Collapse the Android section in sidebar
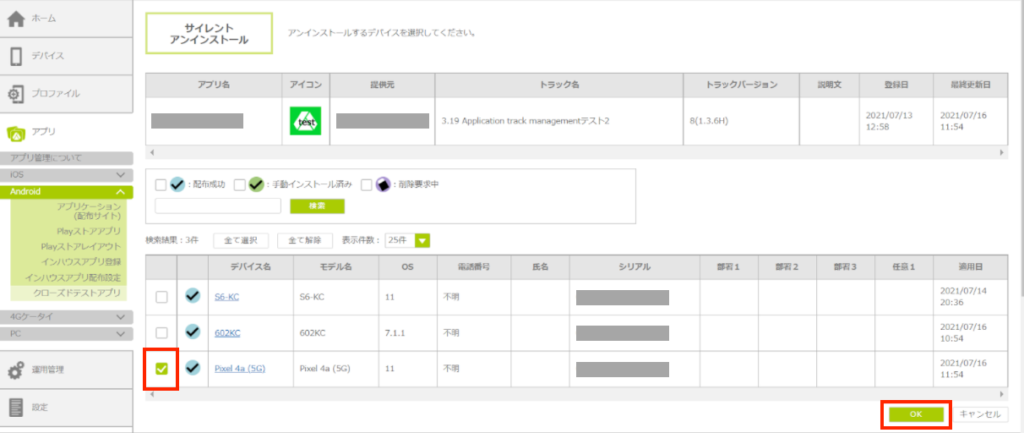 [120, 191]
